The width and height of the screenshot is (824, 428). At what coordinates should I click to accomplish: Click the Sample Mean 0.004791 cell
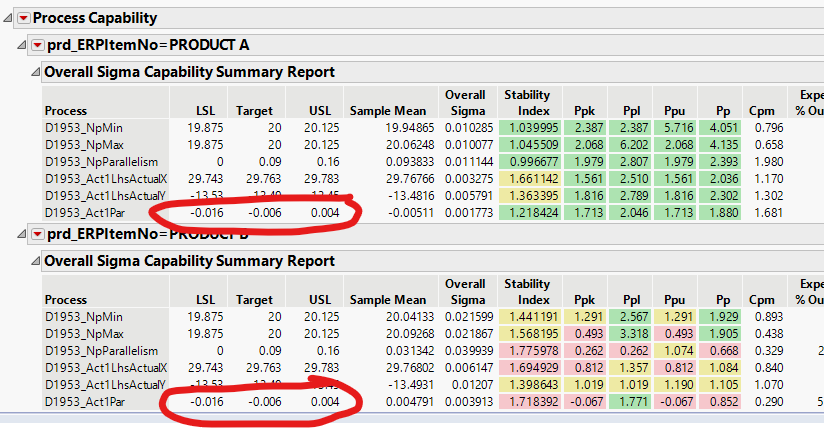click(x=410, y=402)
